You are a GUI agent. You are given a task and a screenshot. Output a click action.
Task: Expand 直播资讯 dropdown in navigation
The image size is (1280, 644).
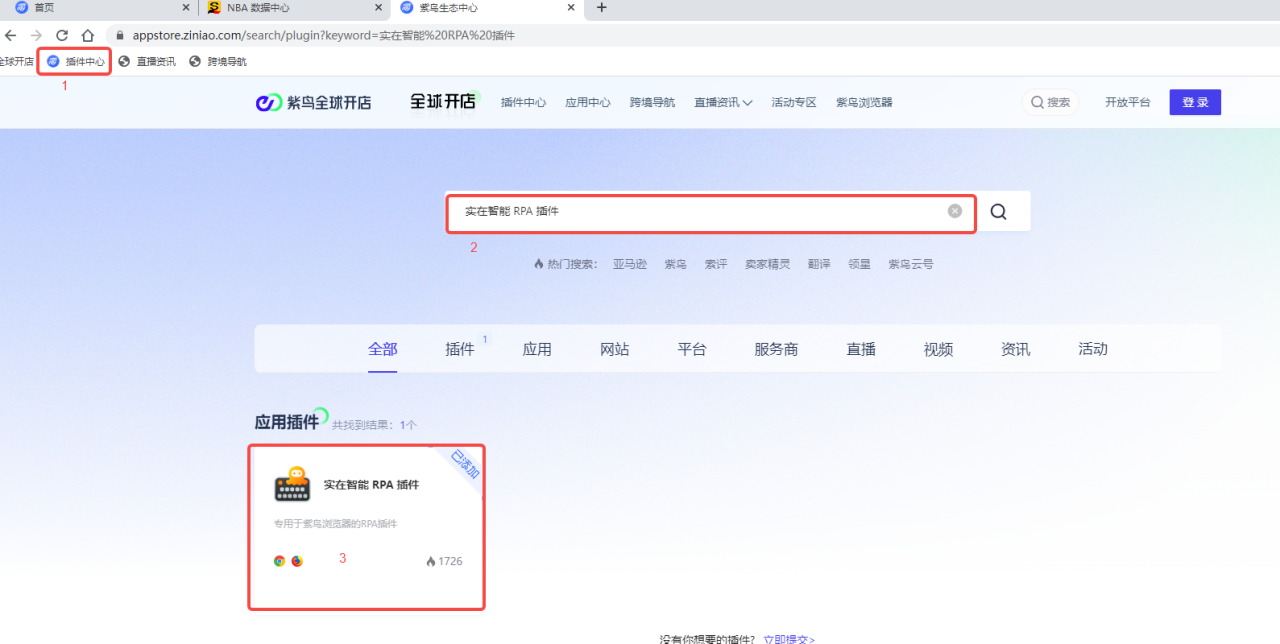pos(724,102)
